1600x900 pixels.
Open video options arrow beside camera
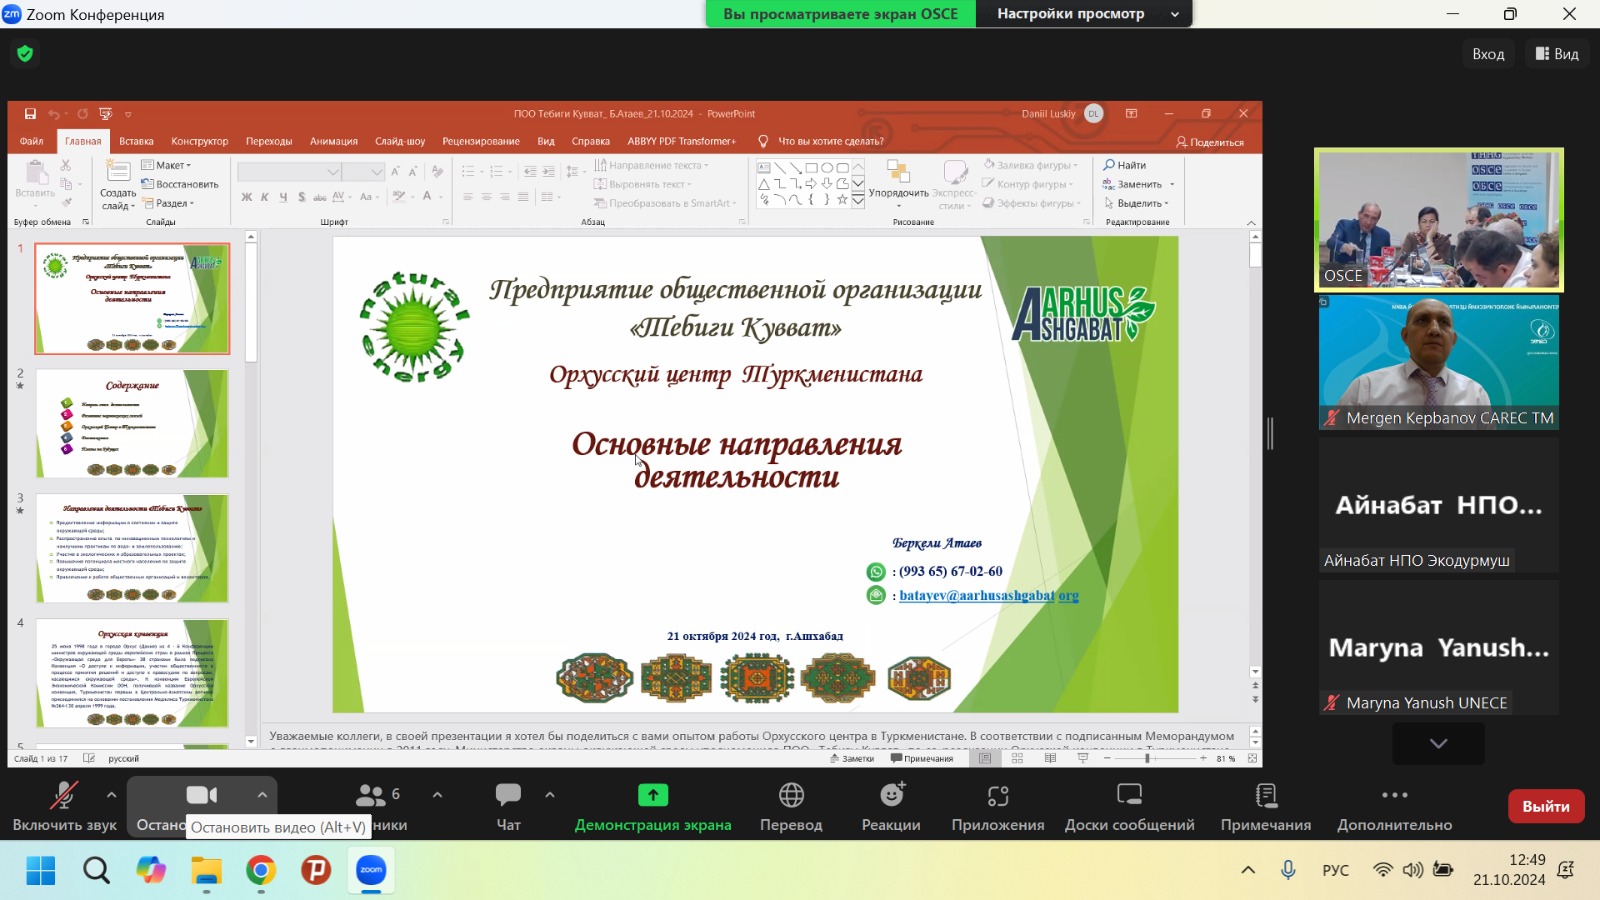click(x=262, y=795)
